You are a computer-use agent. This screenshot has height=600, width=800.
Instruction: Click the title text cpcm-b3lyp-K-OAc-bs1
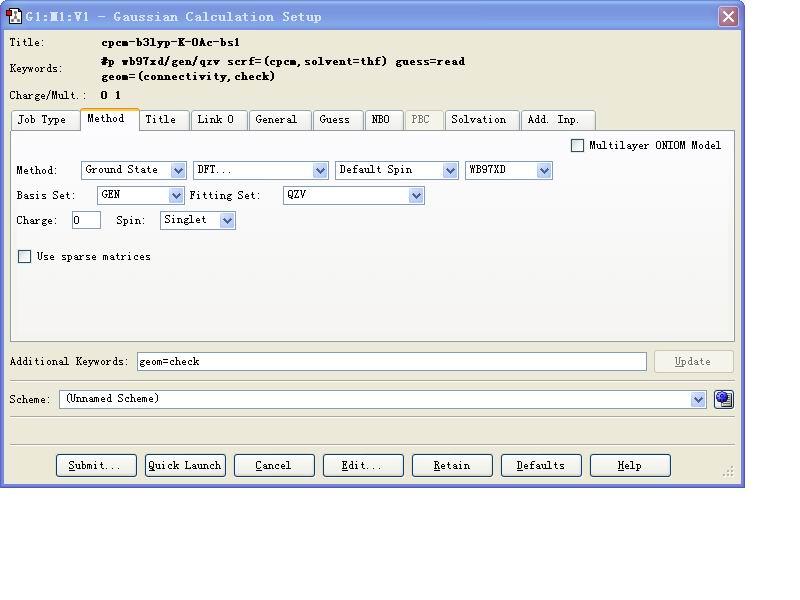170,42
